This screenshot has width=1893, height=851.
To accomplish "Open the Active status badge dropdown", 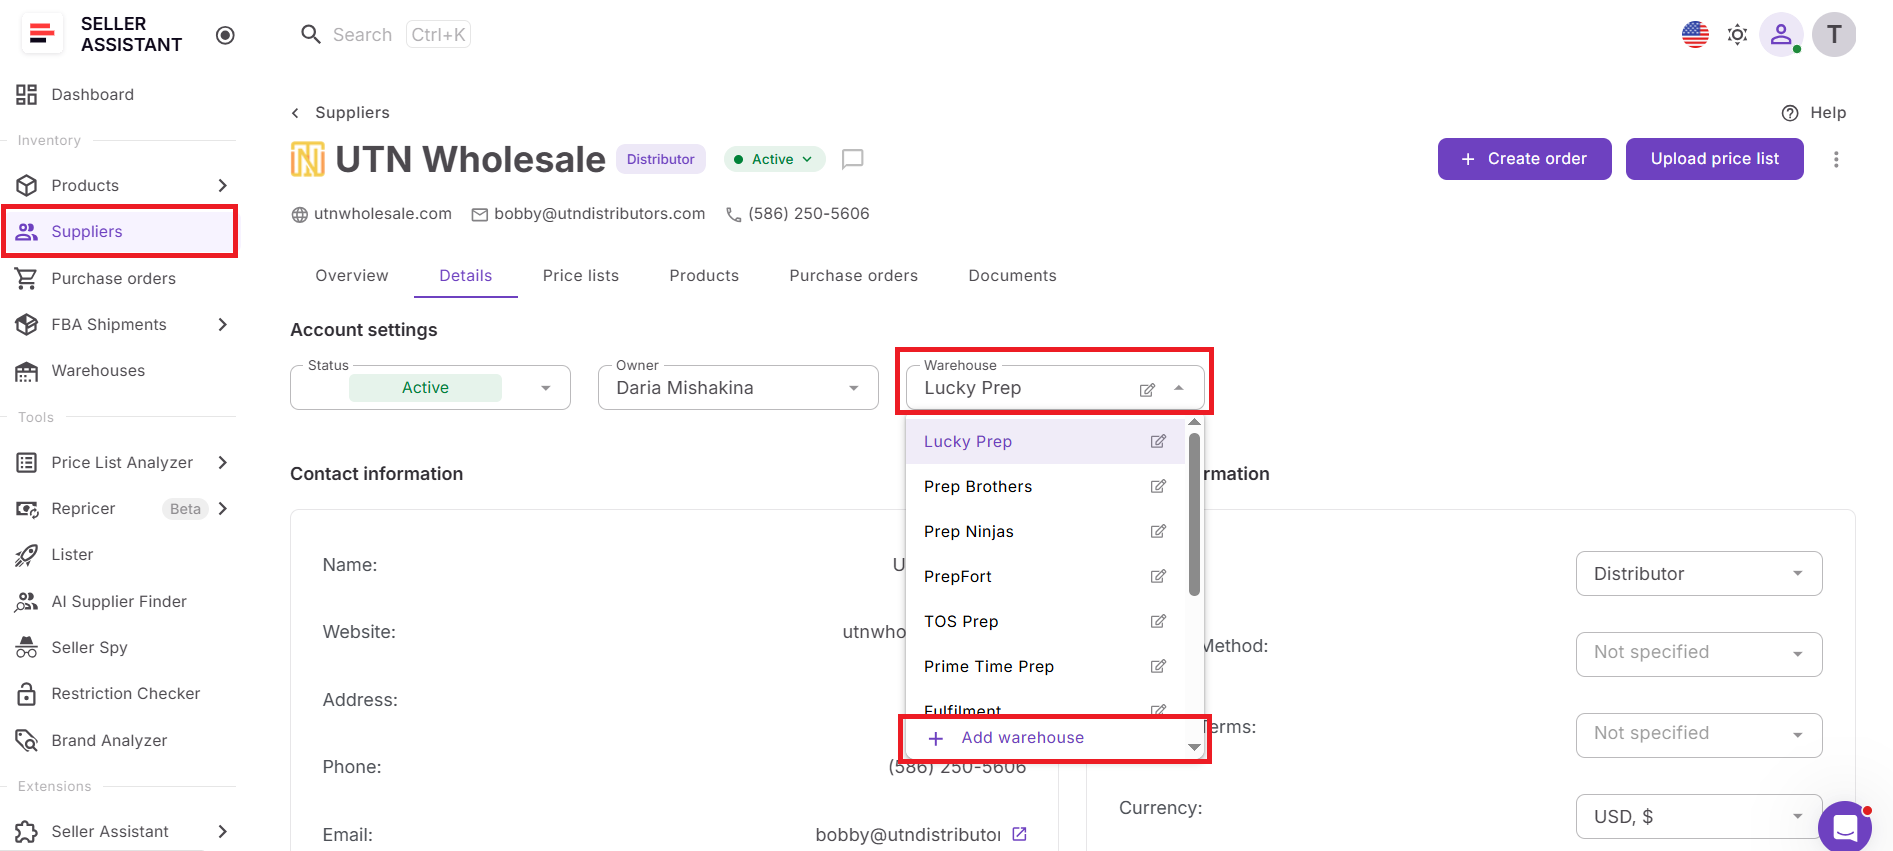I will (774, 159).
